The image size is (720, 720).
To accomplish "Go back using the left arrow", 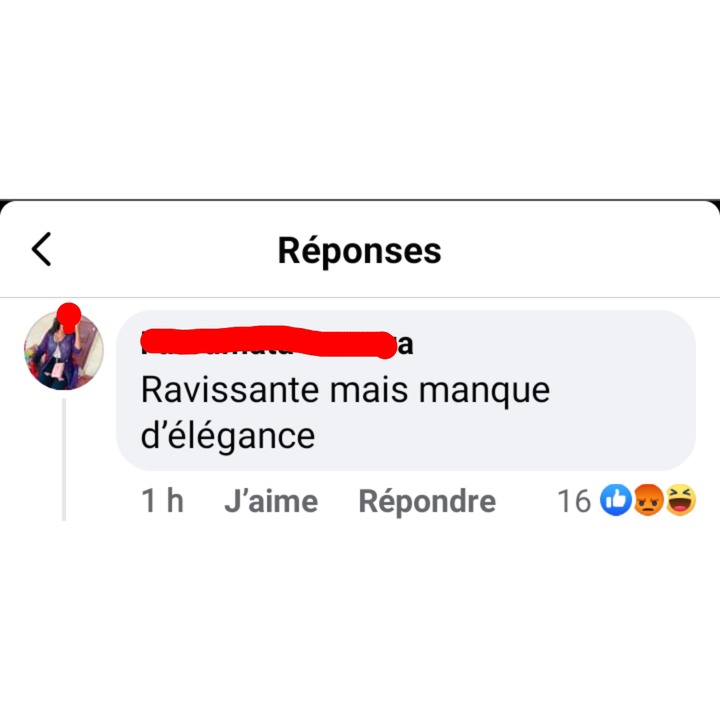I will (x=41, y=249).
